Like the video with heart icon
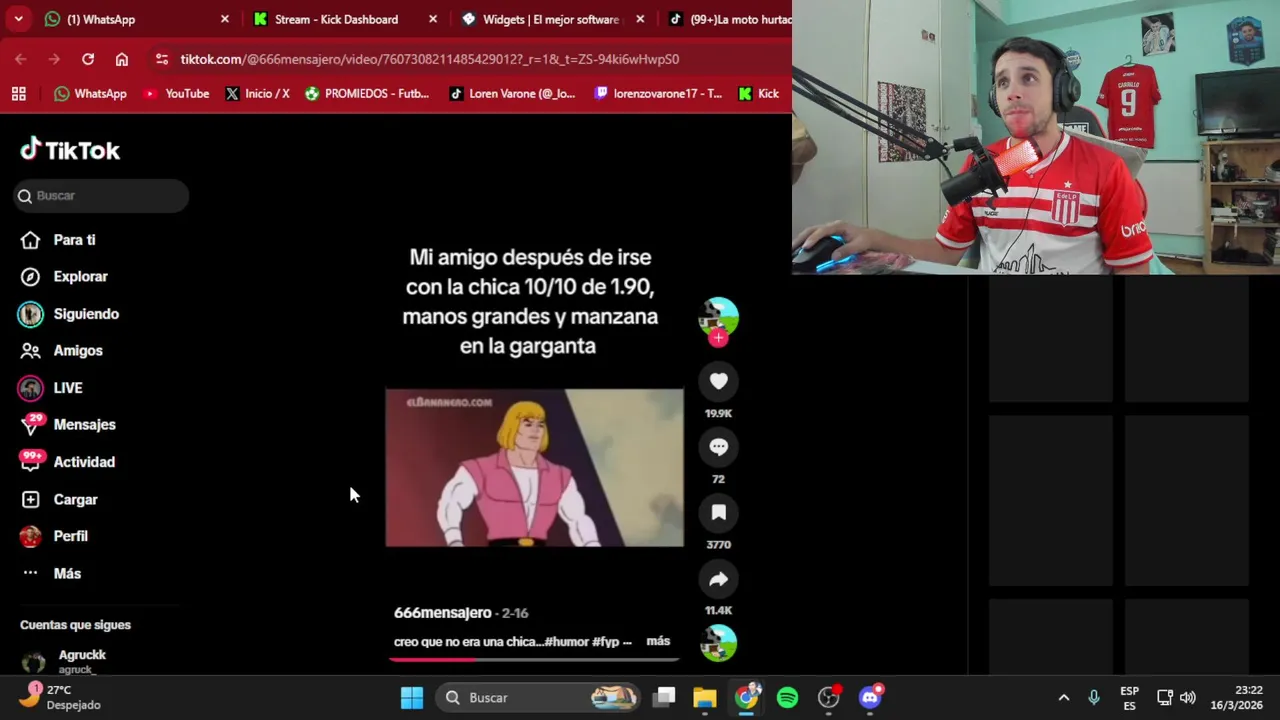 718,381
